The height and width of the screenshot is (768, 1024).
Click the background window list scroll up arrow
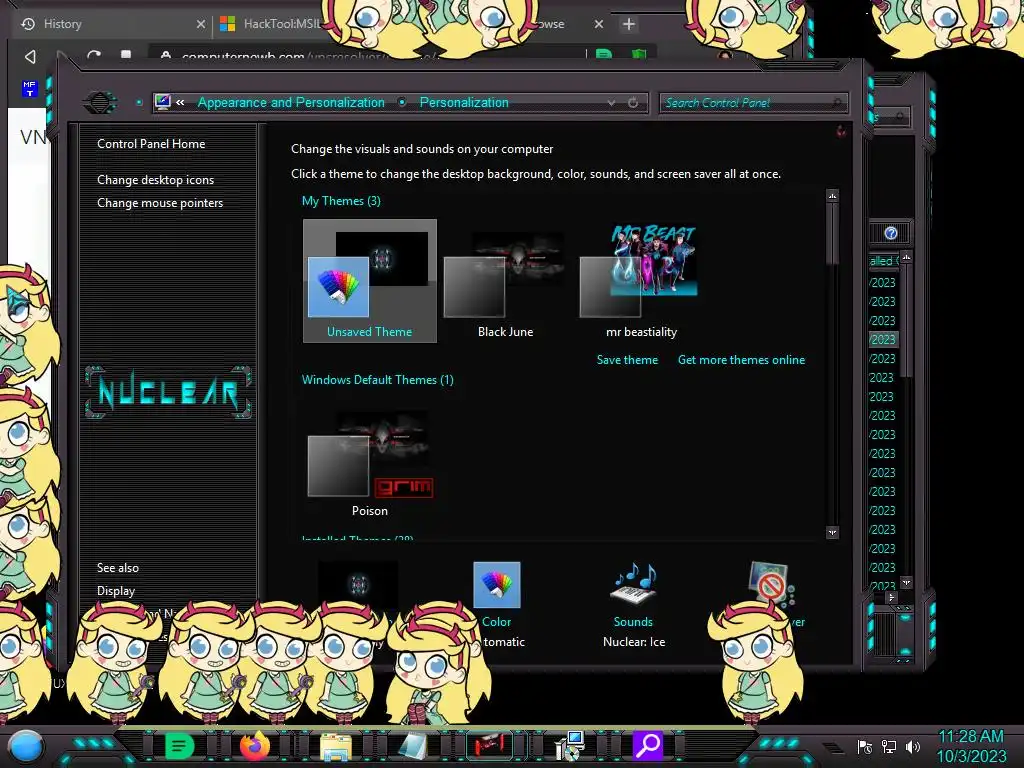[906, 257]
